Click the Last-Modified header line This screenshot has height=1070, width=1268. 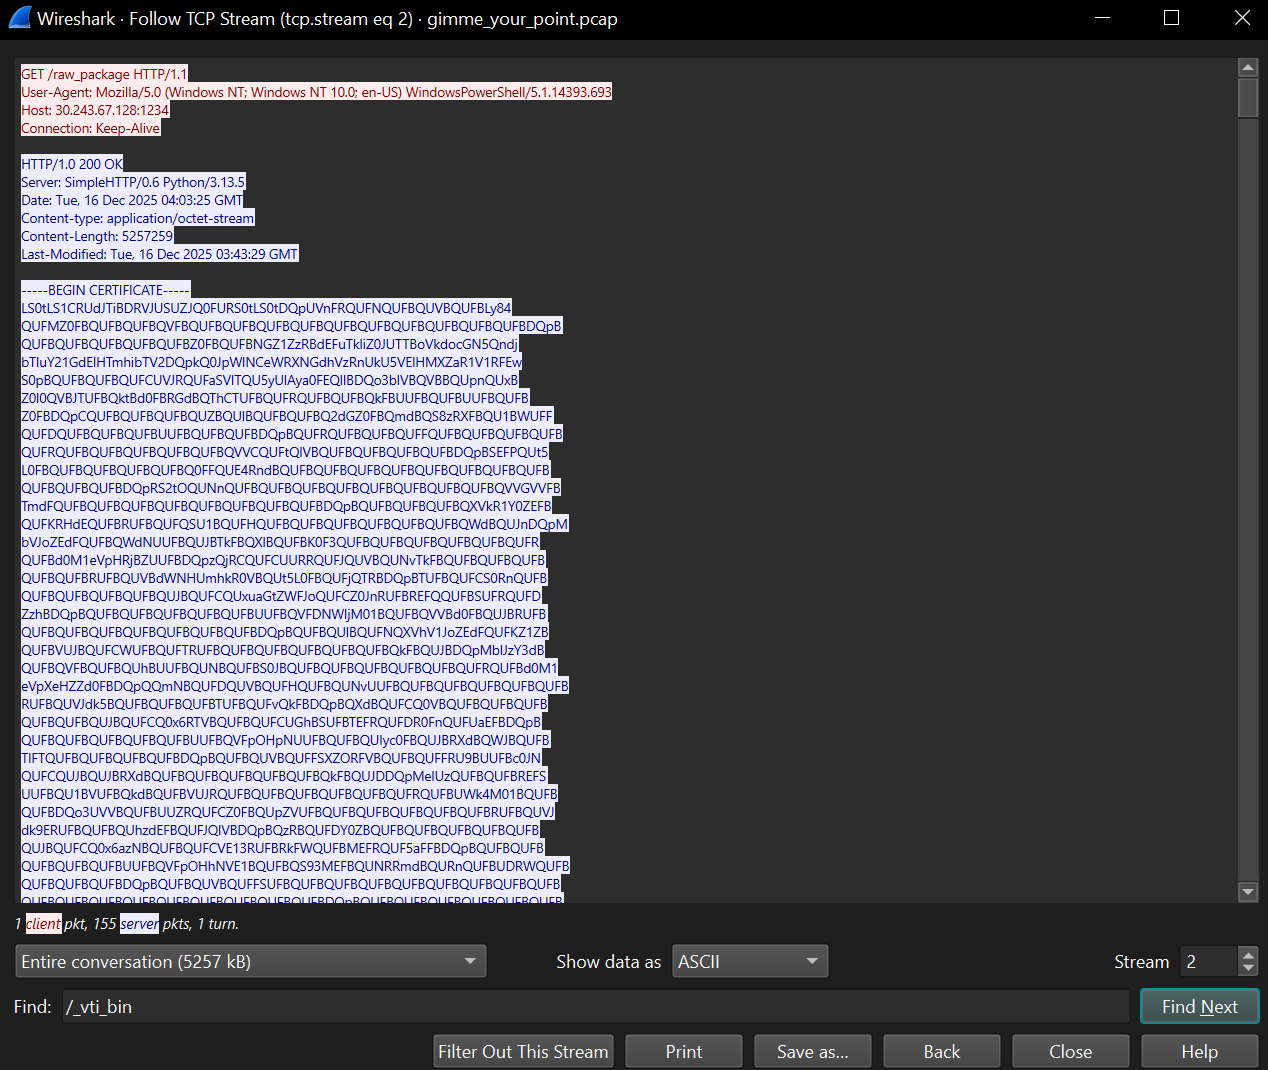pos(160,254)
